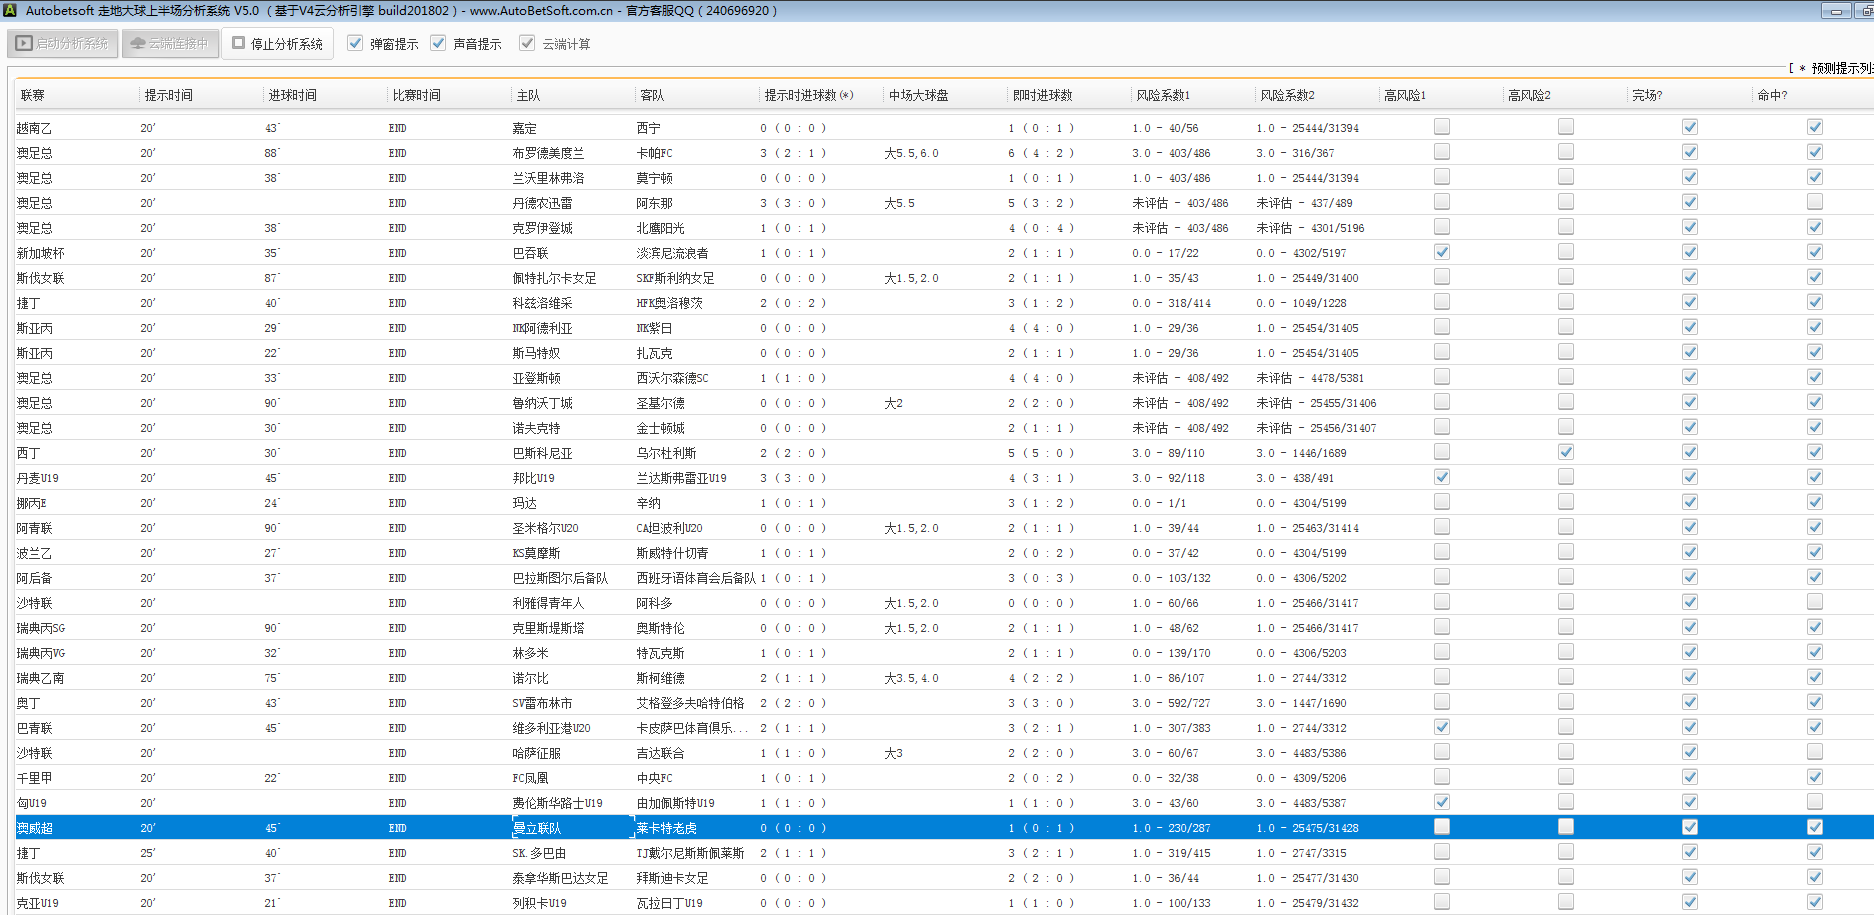Click the 云端连接中 cloud icon button
Image resolution: width=1874 pixels, height=915 pixels.
point(170,44)
